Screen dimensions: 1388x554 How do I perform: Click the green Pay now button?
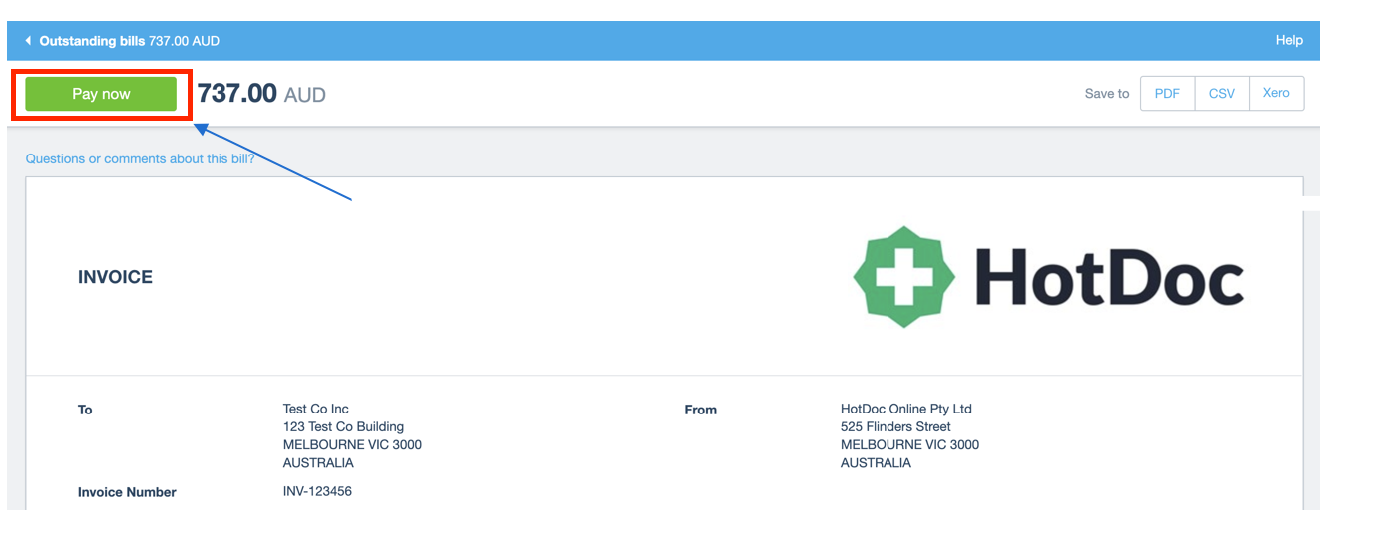tap(101, 94)
